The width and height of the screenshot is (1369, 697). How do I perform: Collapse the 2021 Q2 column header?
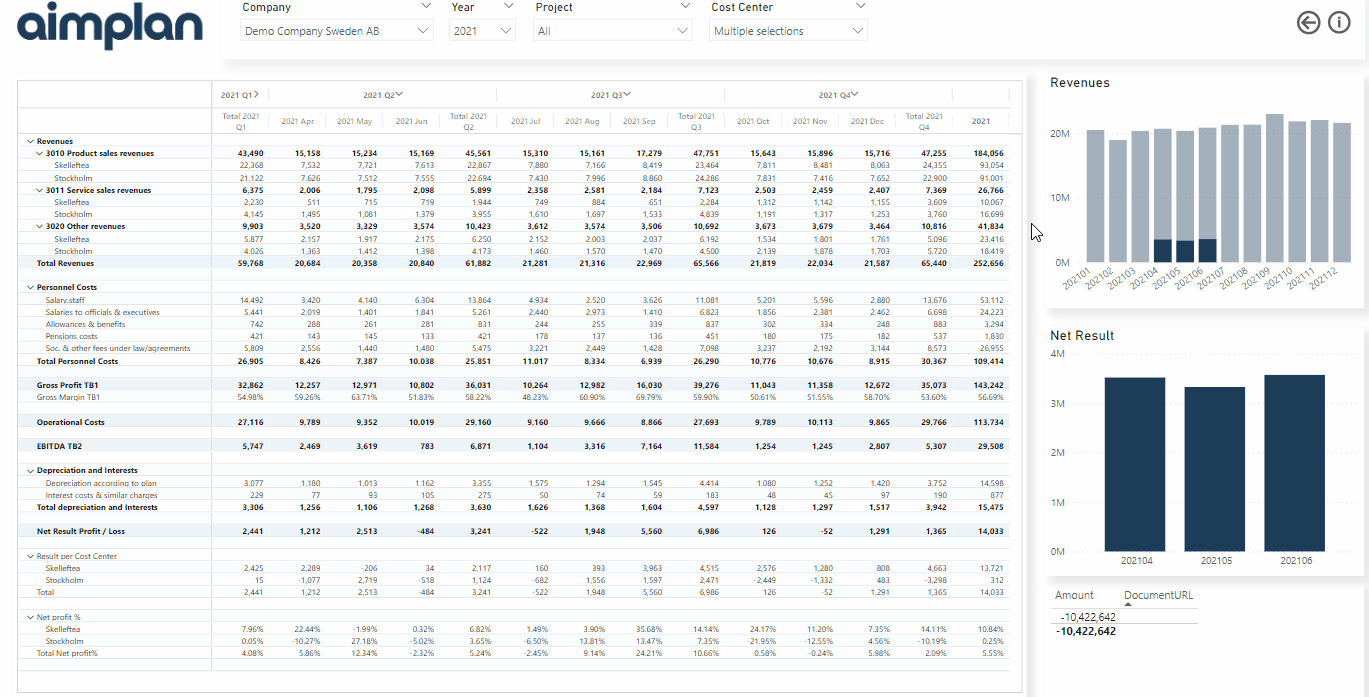point(399,95)
